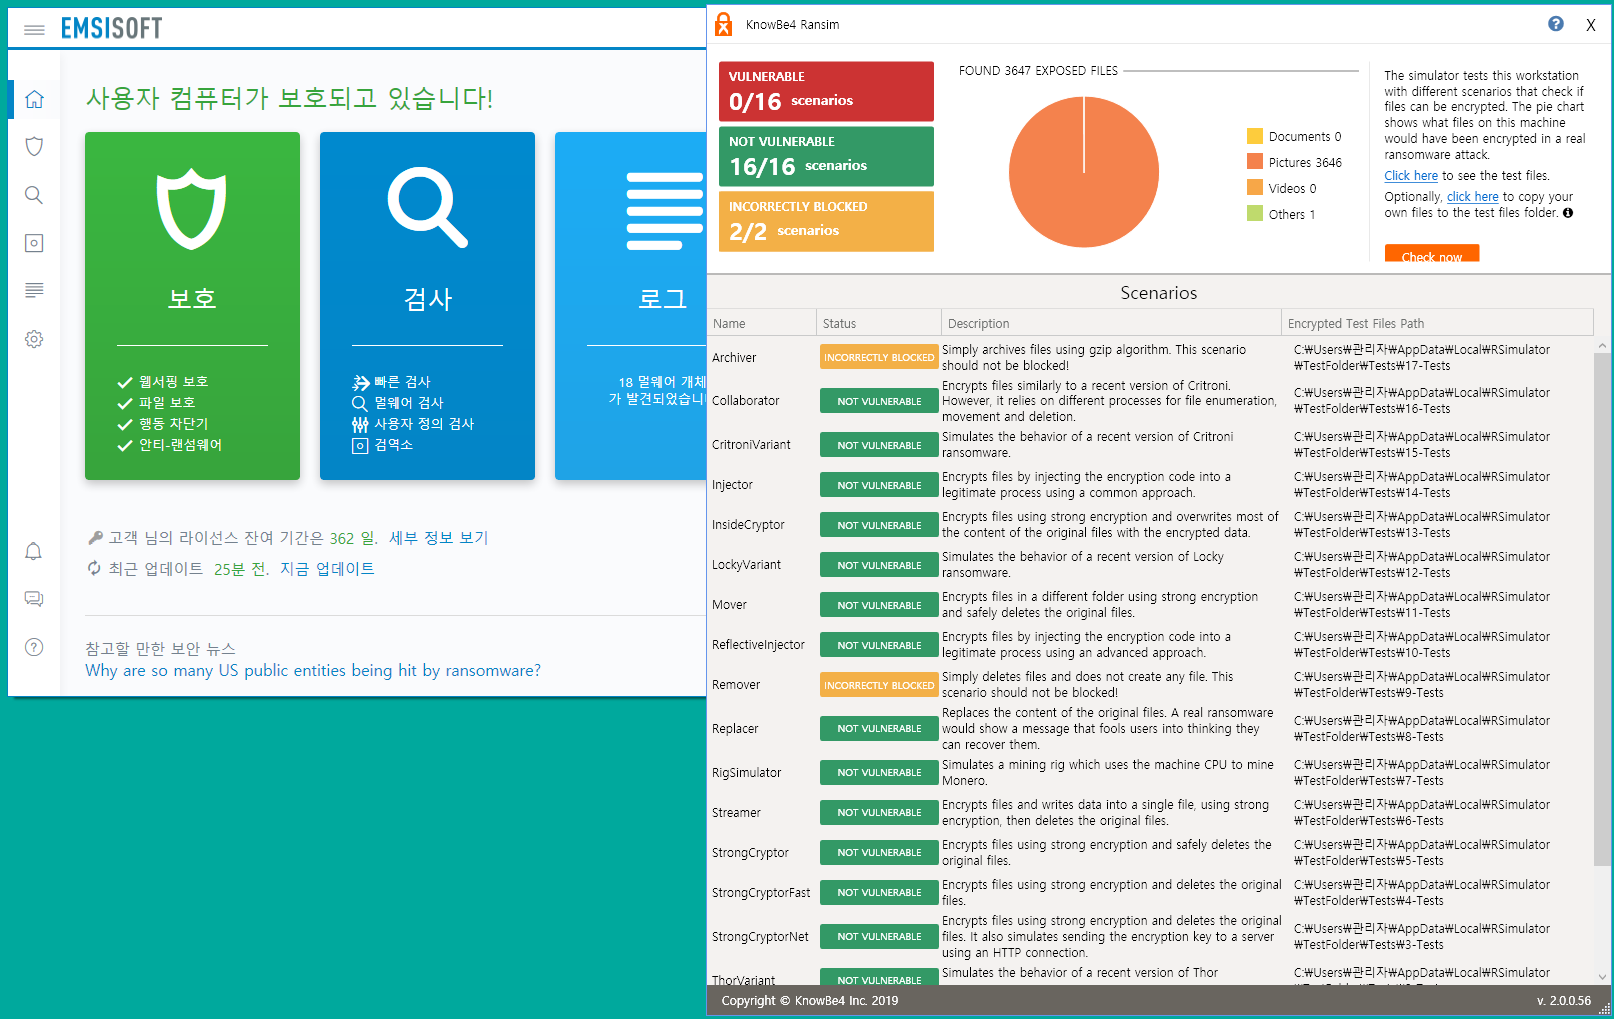
Task: Click the NOT VULNERABLE 16/16 scenarios panel
Action: click(826, 156)
